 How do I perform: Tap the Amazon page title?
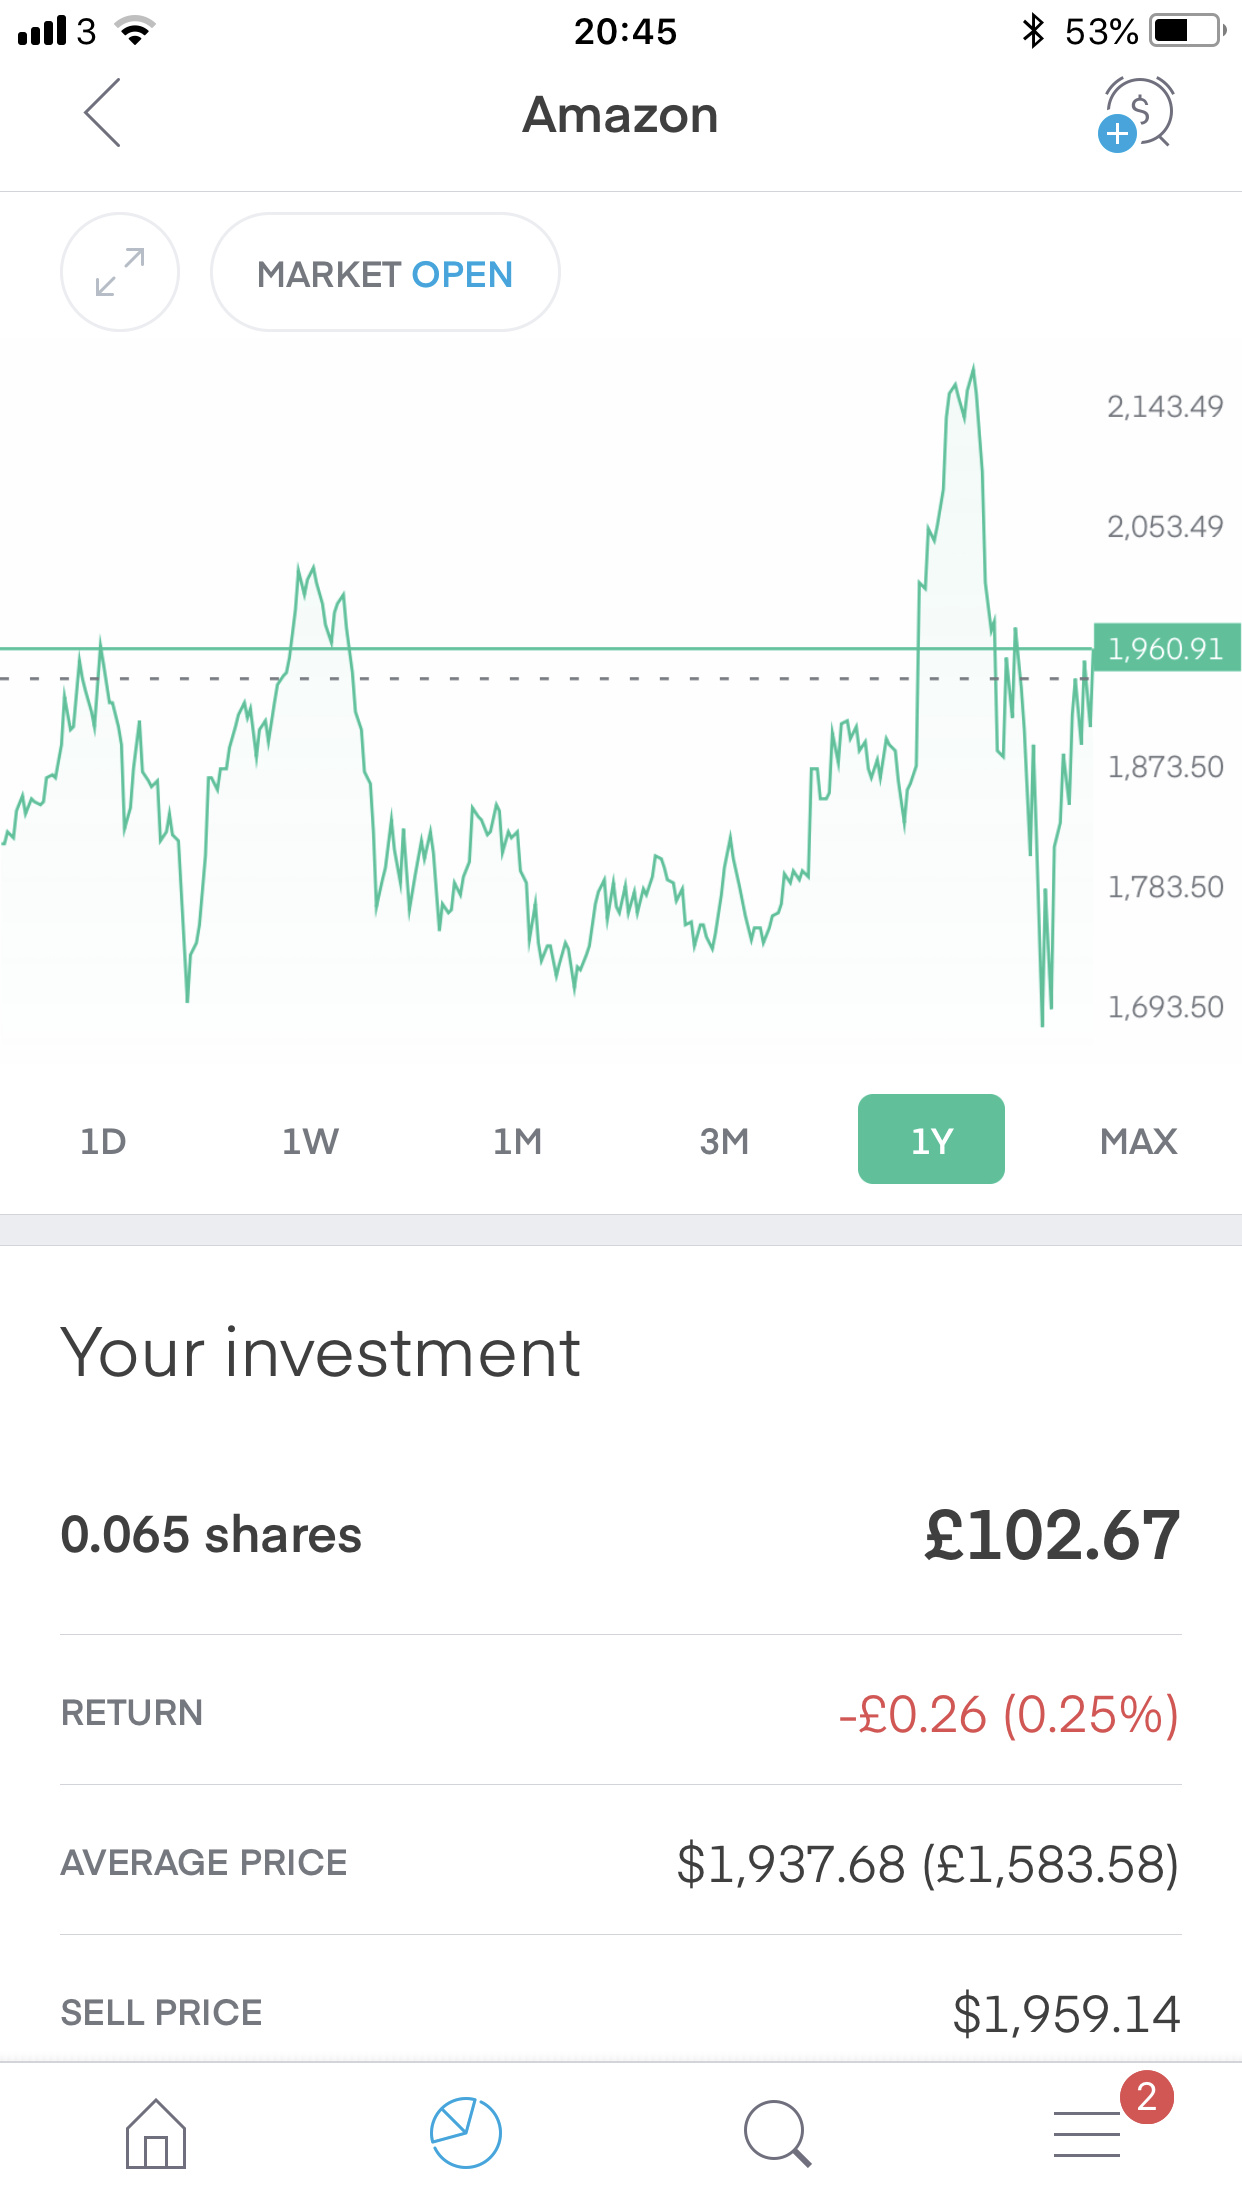click(620, 115)
